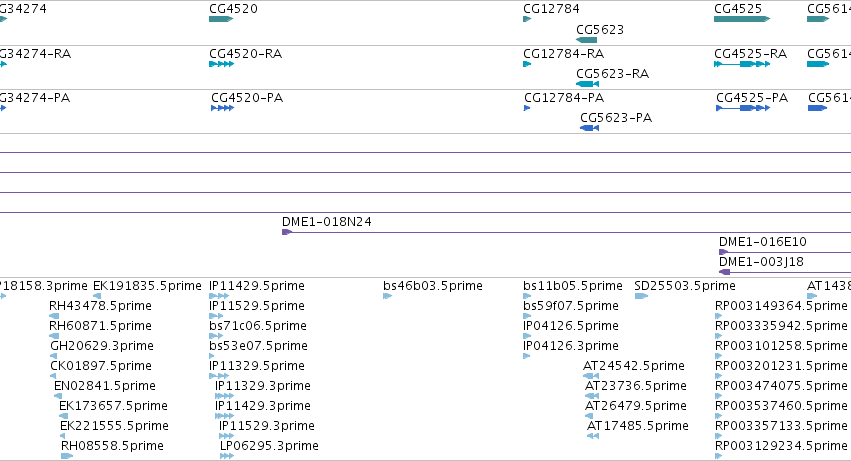Select the IP04126.3prime EST label
This screenshot has height=461, width=851.
point(571,346)
